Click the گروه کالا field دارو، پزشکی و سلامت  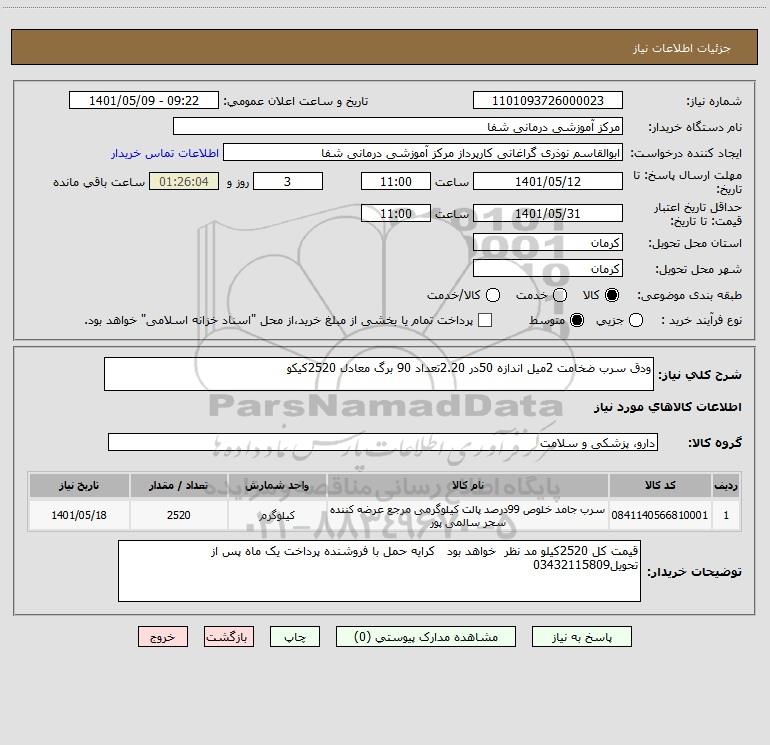click(383, 442)
